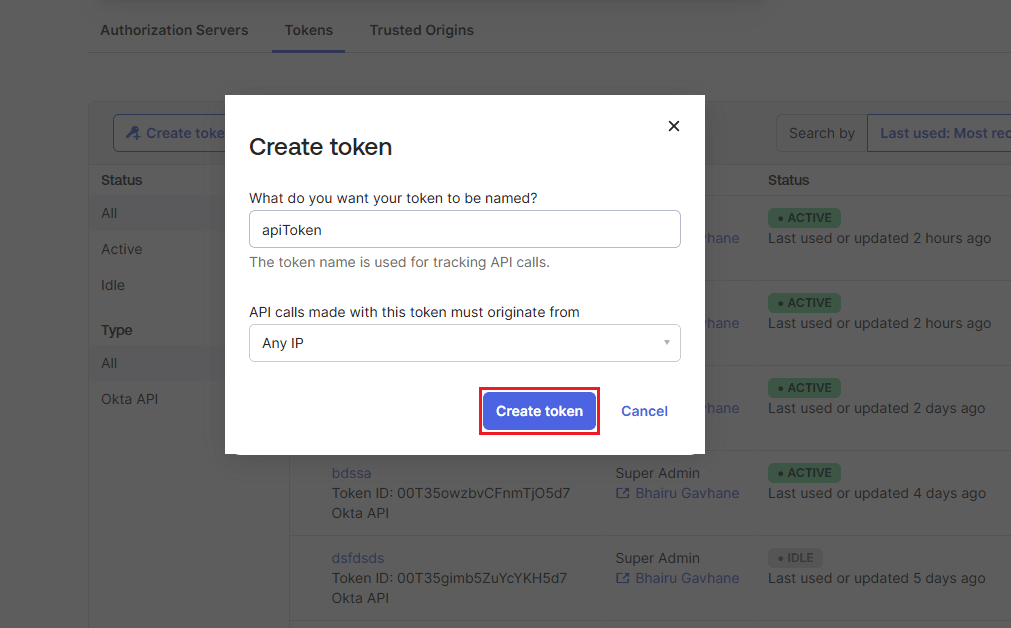Click the background Create token button with icon
This screenshot has height=628, width=1011.
(x=170, y=133)
